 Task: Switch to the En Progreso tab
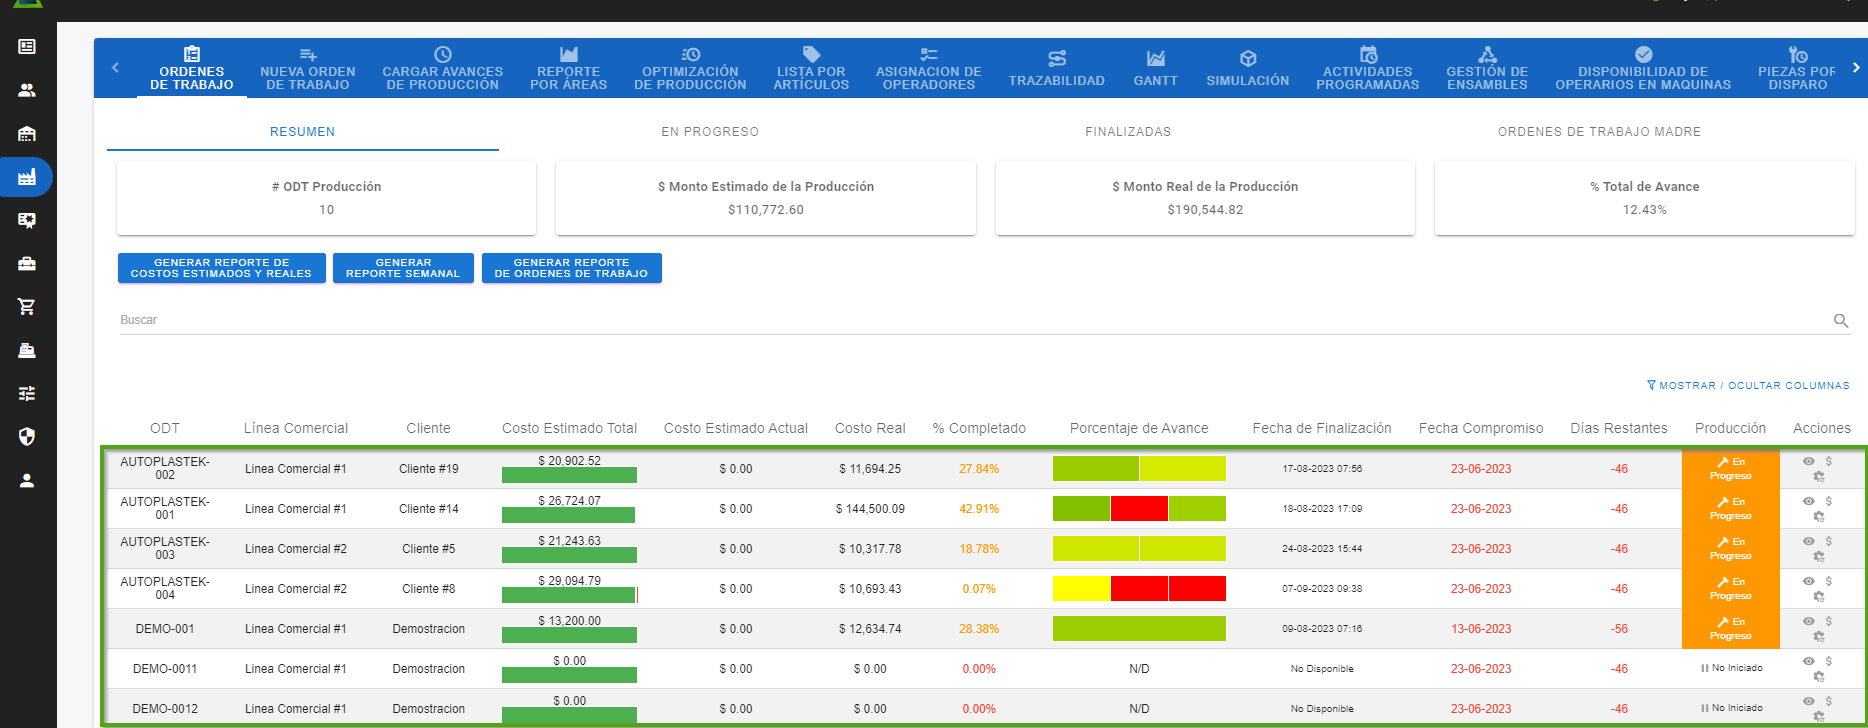click(710, 132)
